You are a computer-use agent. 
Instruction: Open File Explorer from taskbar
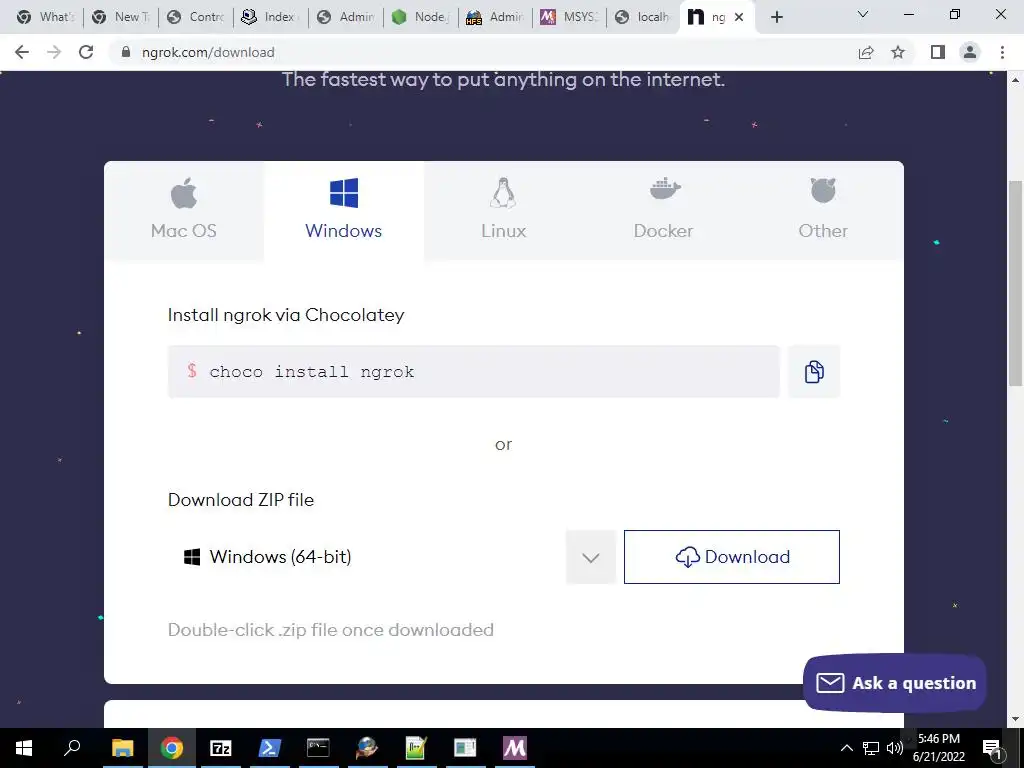coord(122,748)
